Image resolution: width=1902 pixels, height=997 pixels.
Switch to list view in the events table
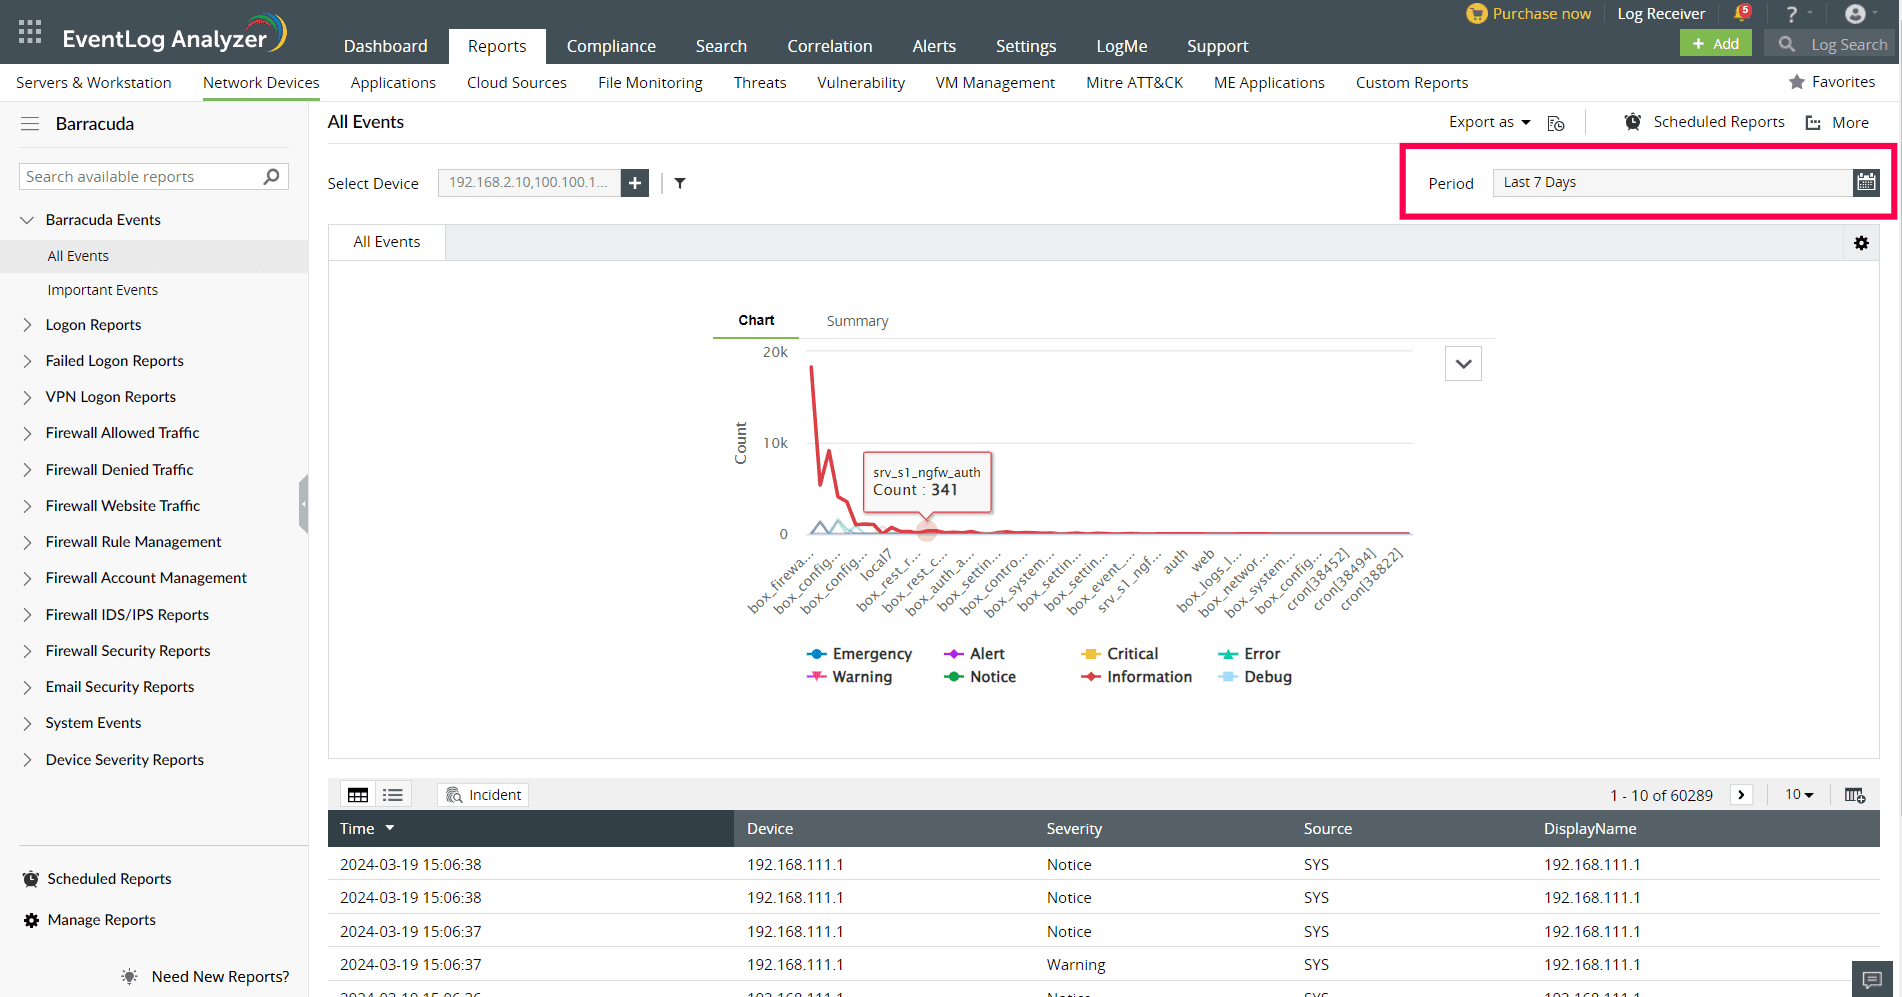[x=392, y=793]
